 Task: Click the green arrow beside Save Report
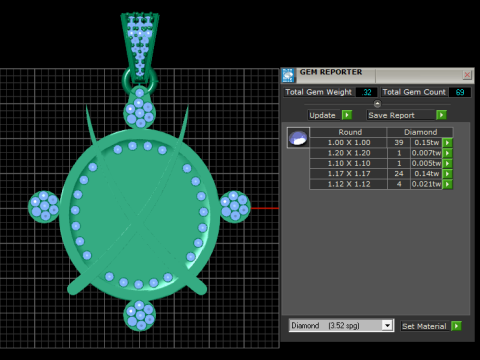pos(441,115)
